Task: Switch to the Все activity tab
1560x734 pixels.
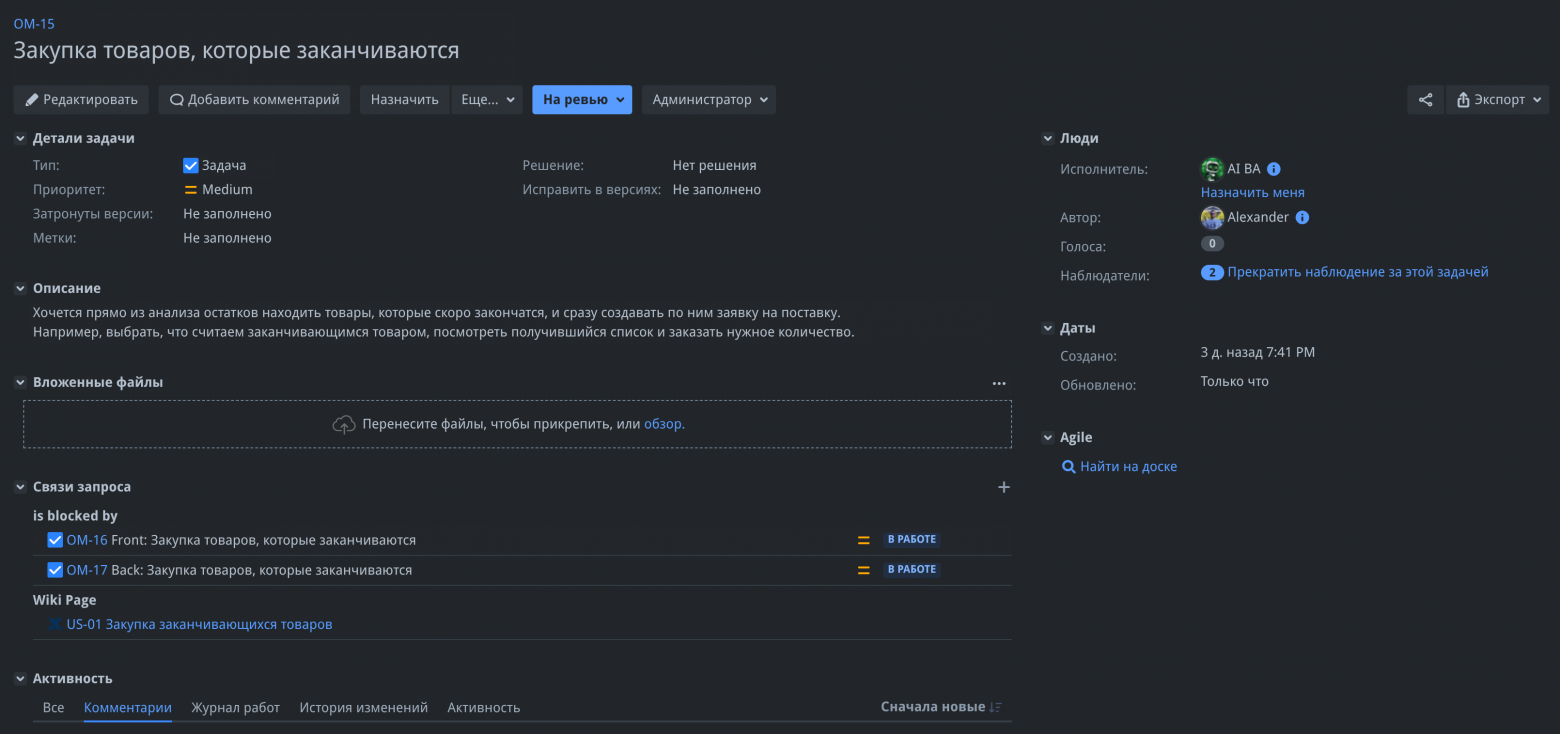Action: click(x=53, y=707)
